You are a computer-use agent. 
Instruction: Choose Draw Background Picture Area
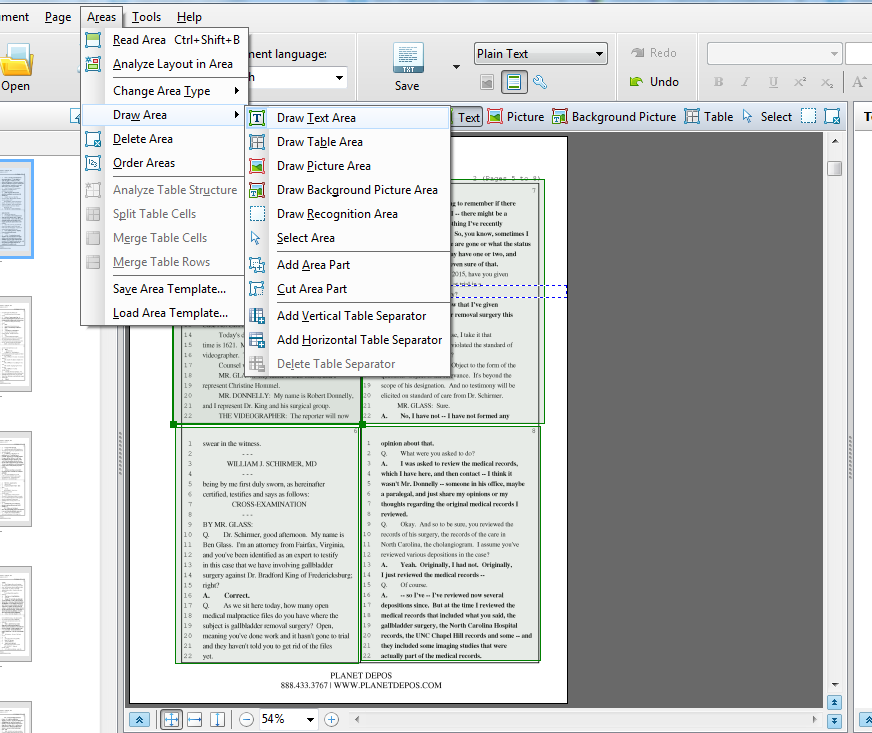(348, 190)
